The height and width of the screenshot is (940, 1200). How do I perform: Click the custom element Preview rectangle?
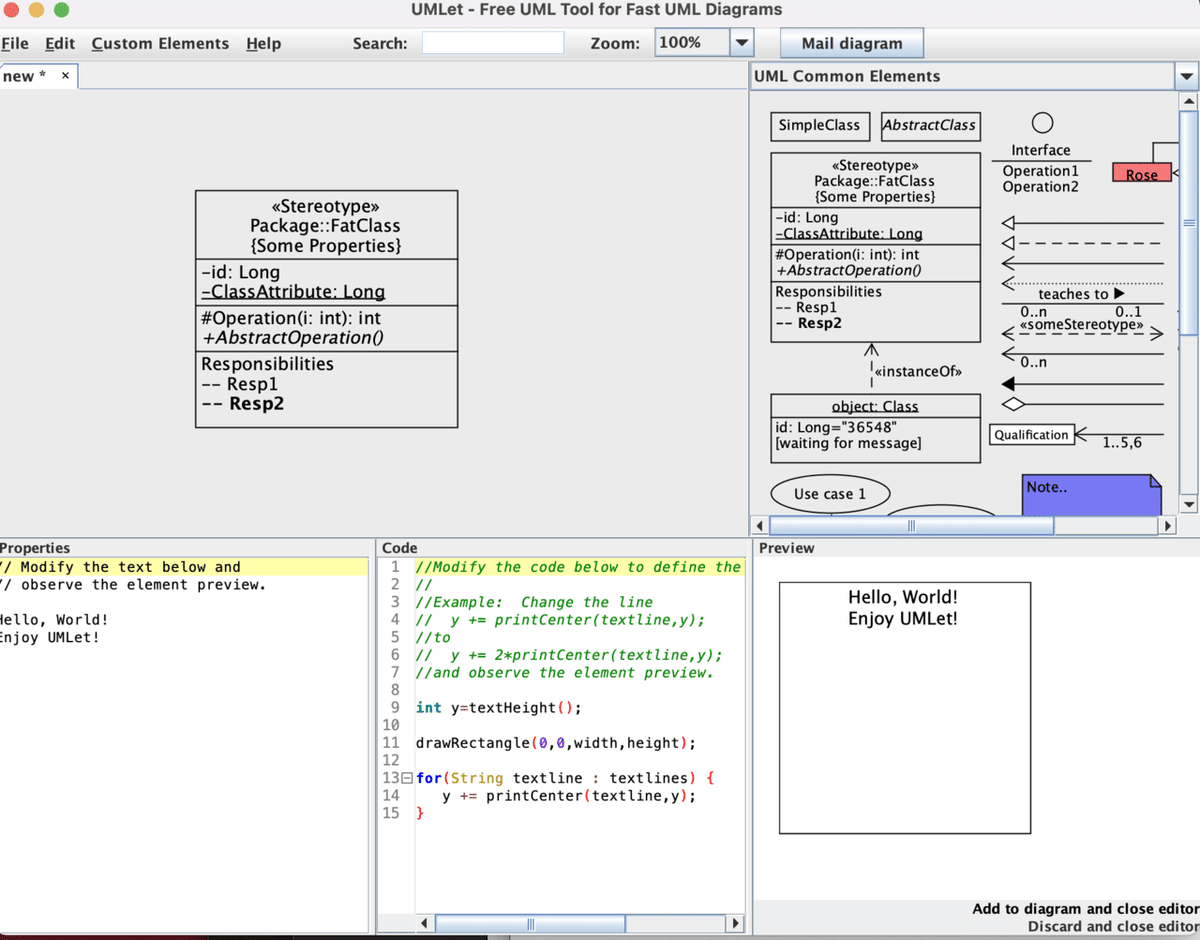coord(904,707)
